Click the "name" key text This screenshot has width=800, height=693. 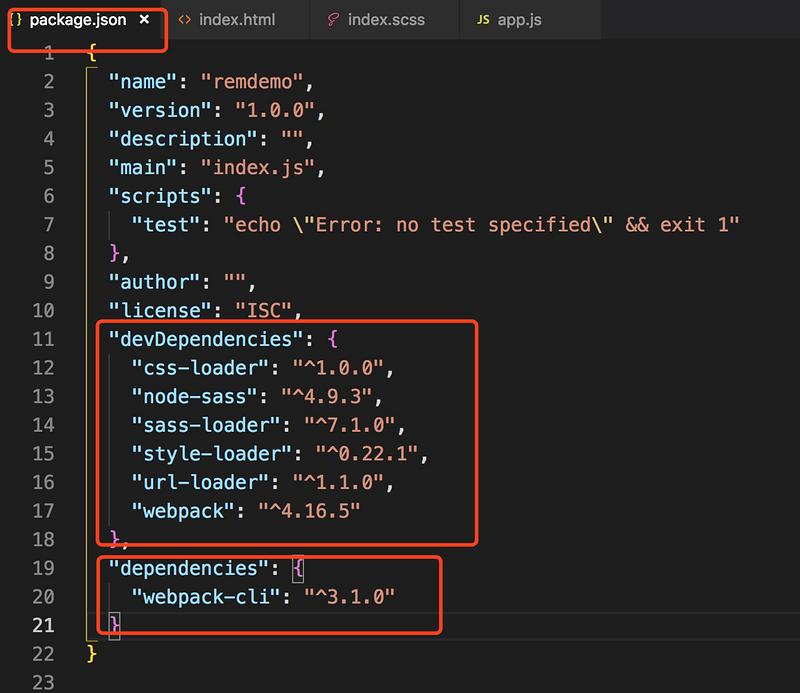(142, 81)
